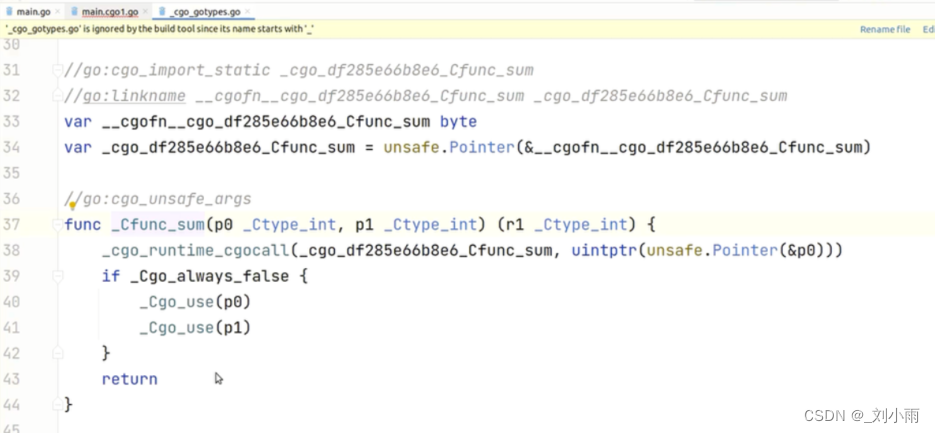Click '_Cgo_always_false' on line 39

[x=209, y=276]
